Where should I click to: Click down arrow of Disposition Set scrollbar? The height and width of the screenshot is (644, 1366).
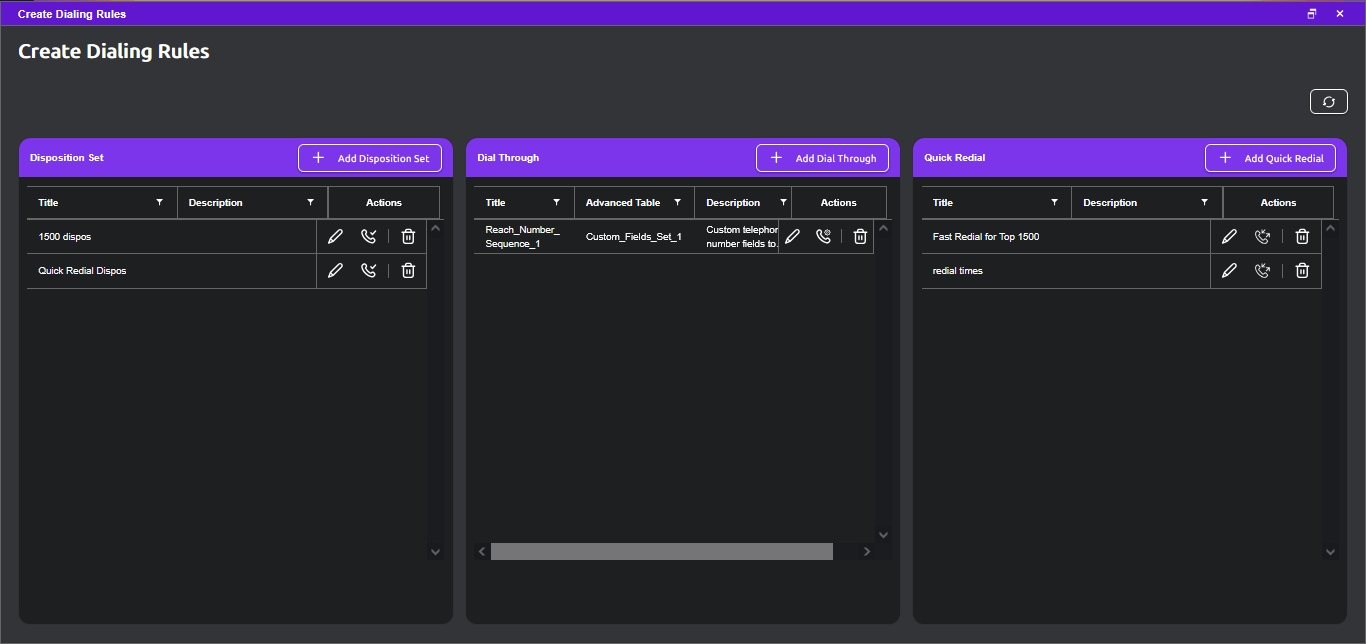[x=435, y=551]
